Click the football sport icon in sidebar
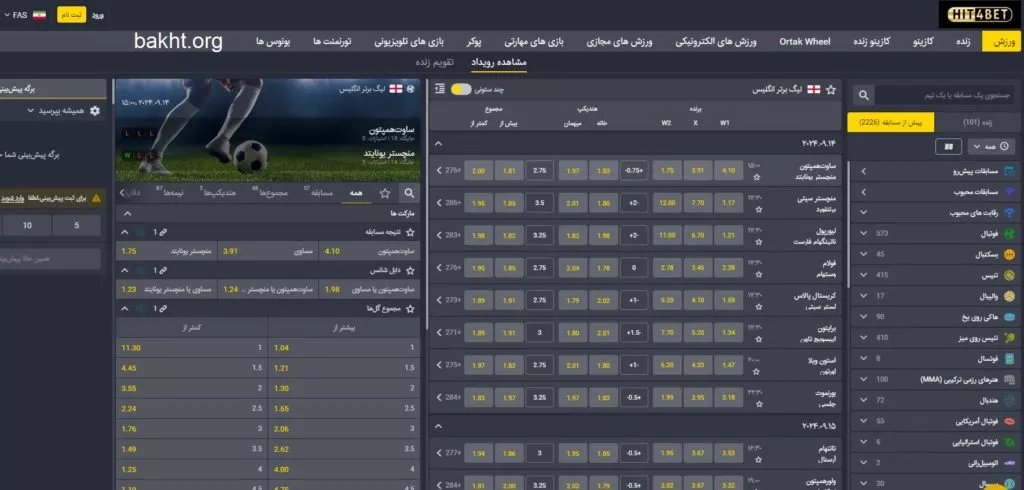The width and height of the screenshot is (1024, 490). tap(1010, 233)
